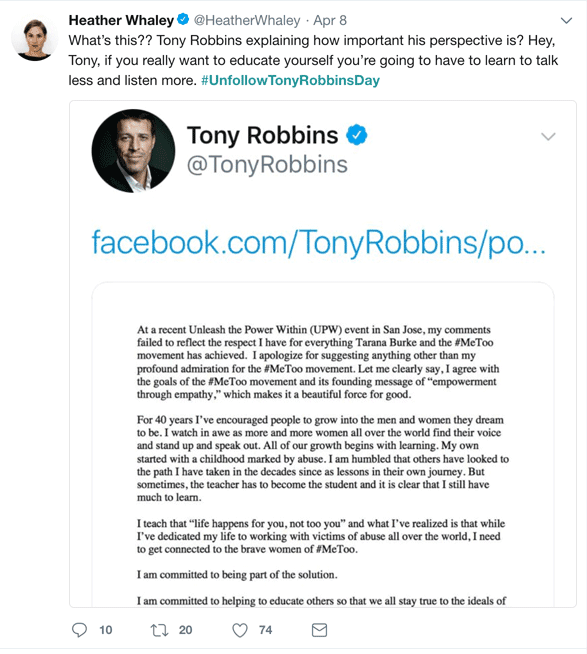Visit the @TonyRobbins handle
This screenshot has width=587, height=654.
pos(267,164)
